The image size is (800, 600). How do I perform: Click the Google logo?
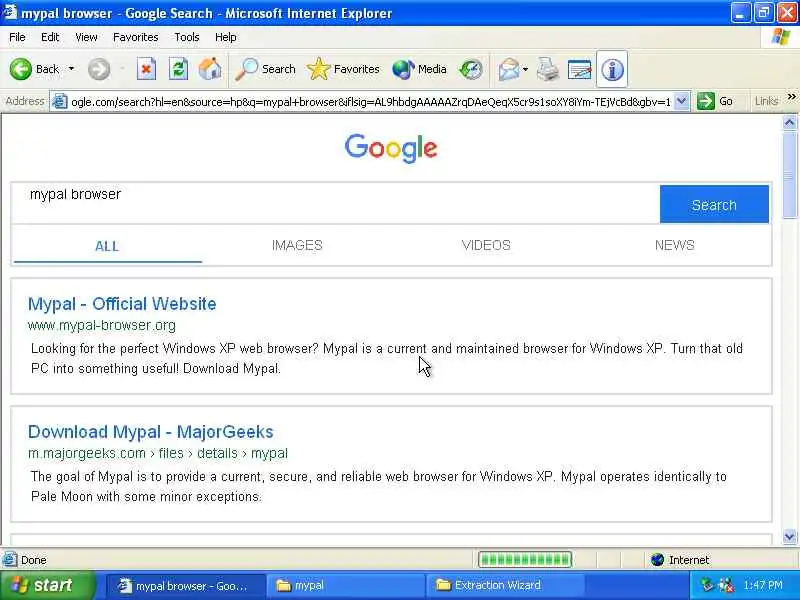coord(391,148)
